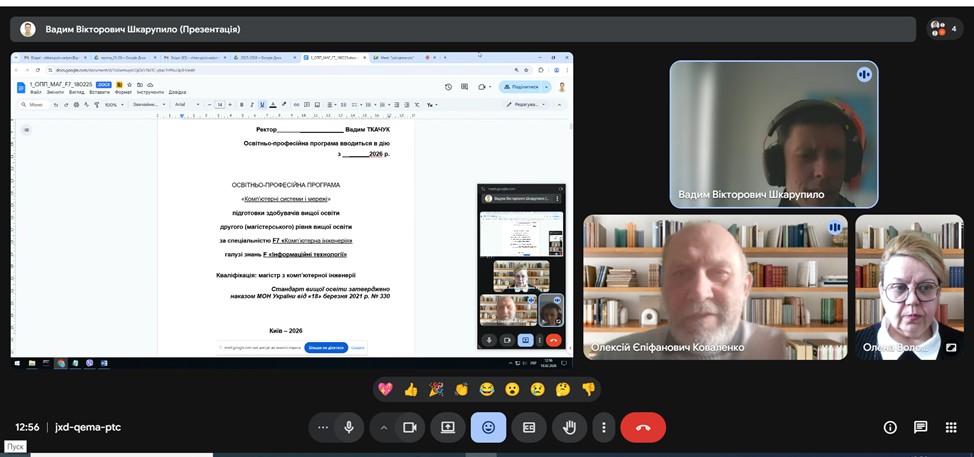Open the Інструменти menu in shared Docs
This screenshot has width=974, height=457.
(x=150, y=92)
